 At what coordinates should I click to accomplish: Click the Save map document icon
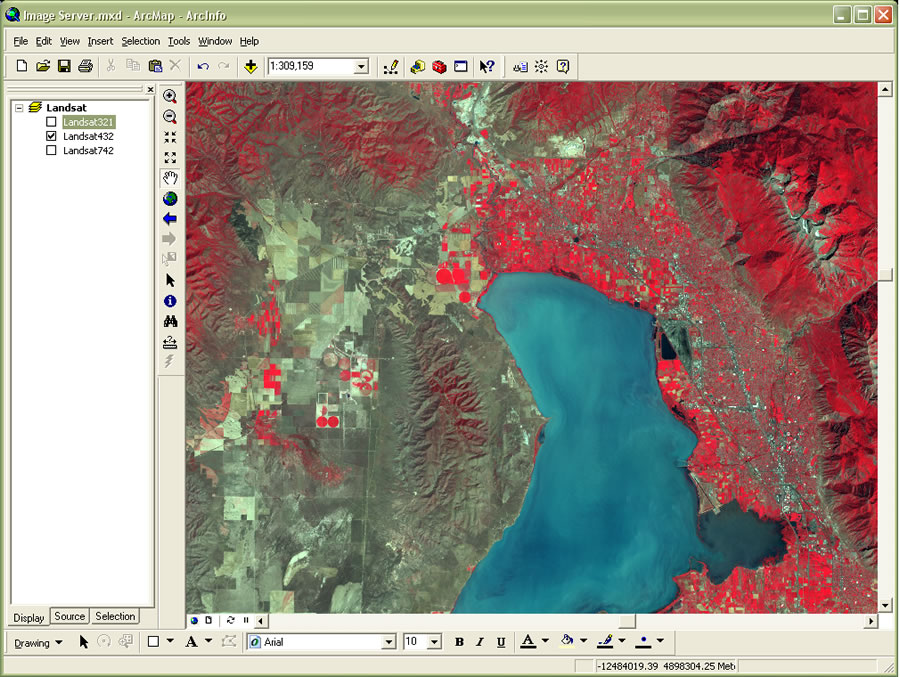pyautogui.click(x=64, y=67)
